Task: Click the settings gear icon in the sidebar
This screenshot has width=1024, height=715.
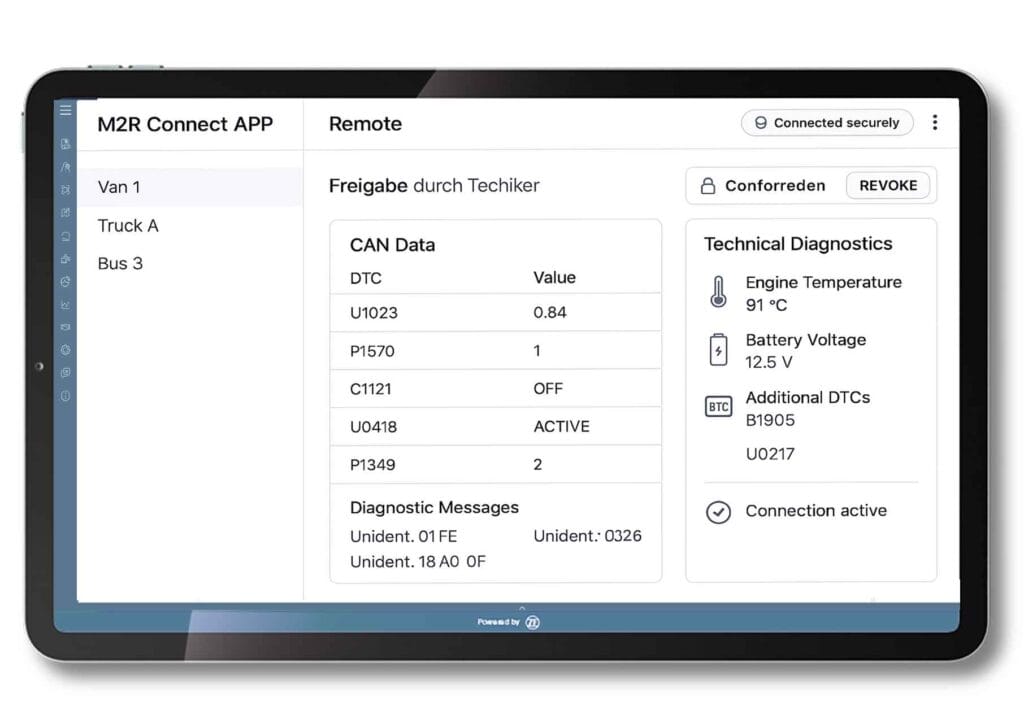Action: point(65,350)
